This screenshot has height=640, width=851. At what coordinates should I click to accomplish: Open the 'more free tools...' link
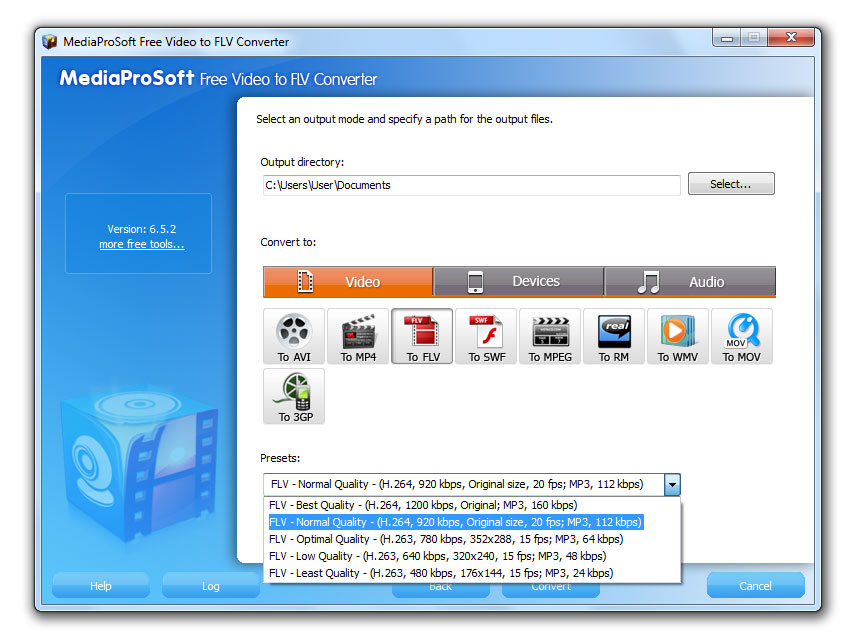click(x=142, y=244)
